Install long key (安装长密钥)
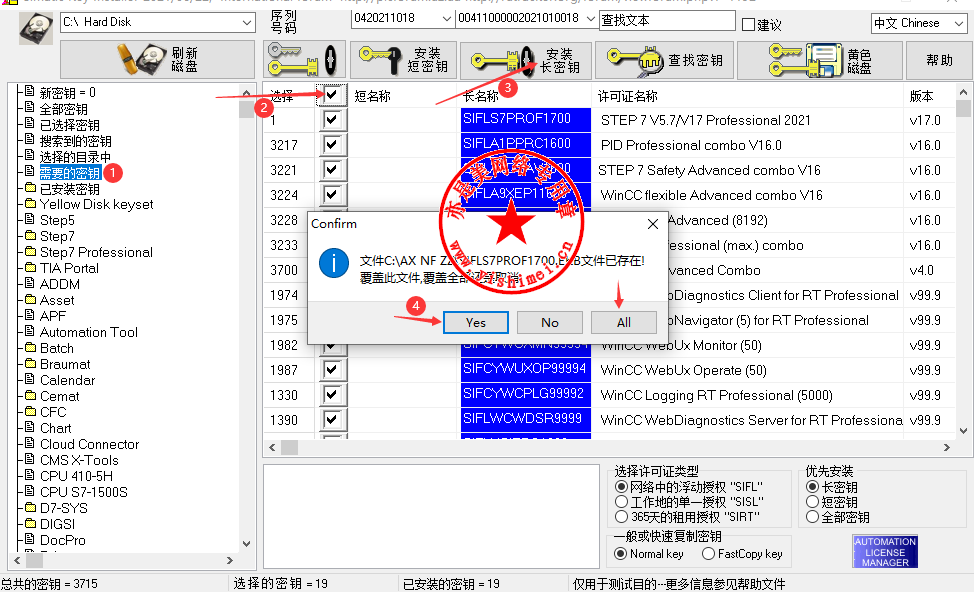Screen dimensions: 974x592 pos(526,60)
